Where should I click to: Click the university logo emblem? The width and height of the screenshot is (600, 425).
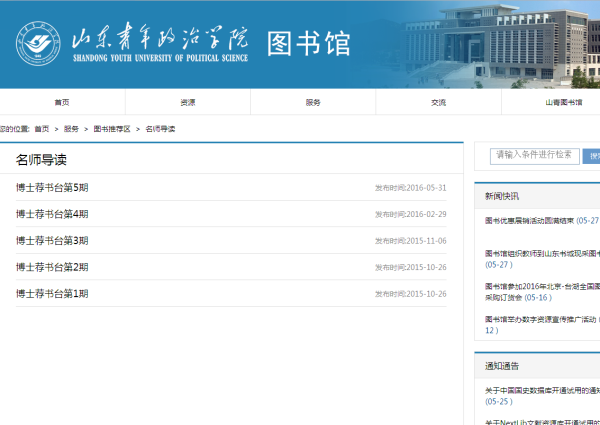tap(37, 44)
